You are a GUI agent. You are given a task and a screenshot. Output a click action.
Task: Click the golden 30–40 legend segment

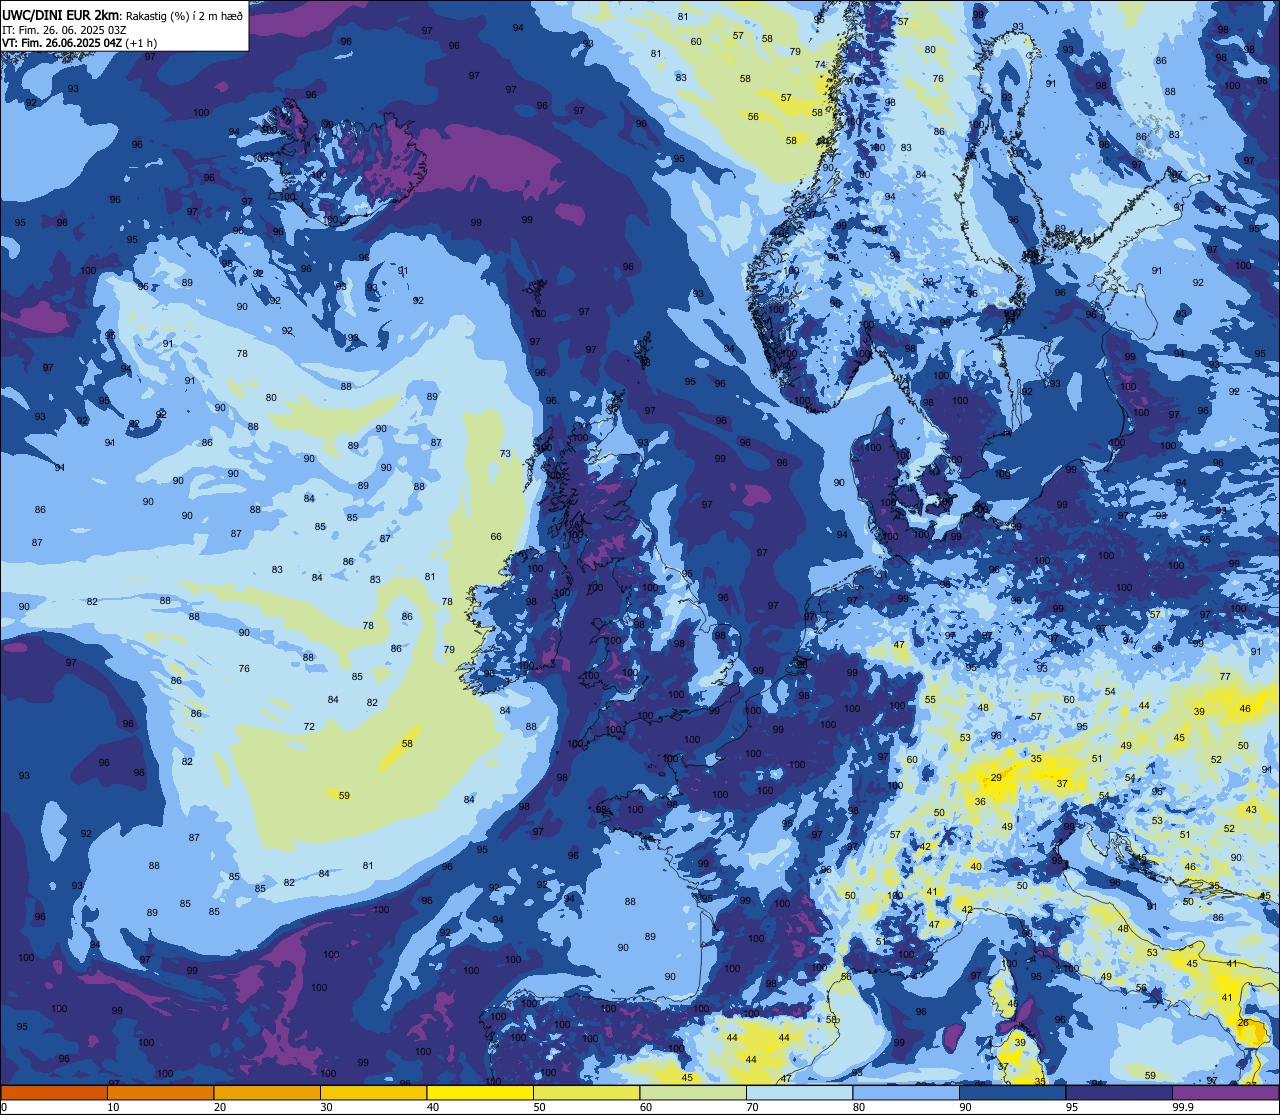373,1092
